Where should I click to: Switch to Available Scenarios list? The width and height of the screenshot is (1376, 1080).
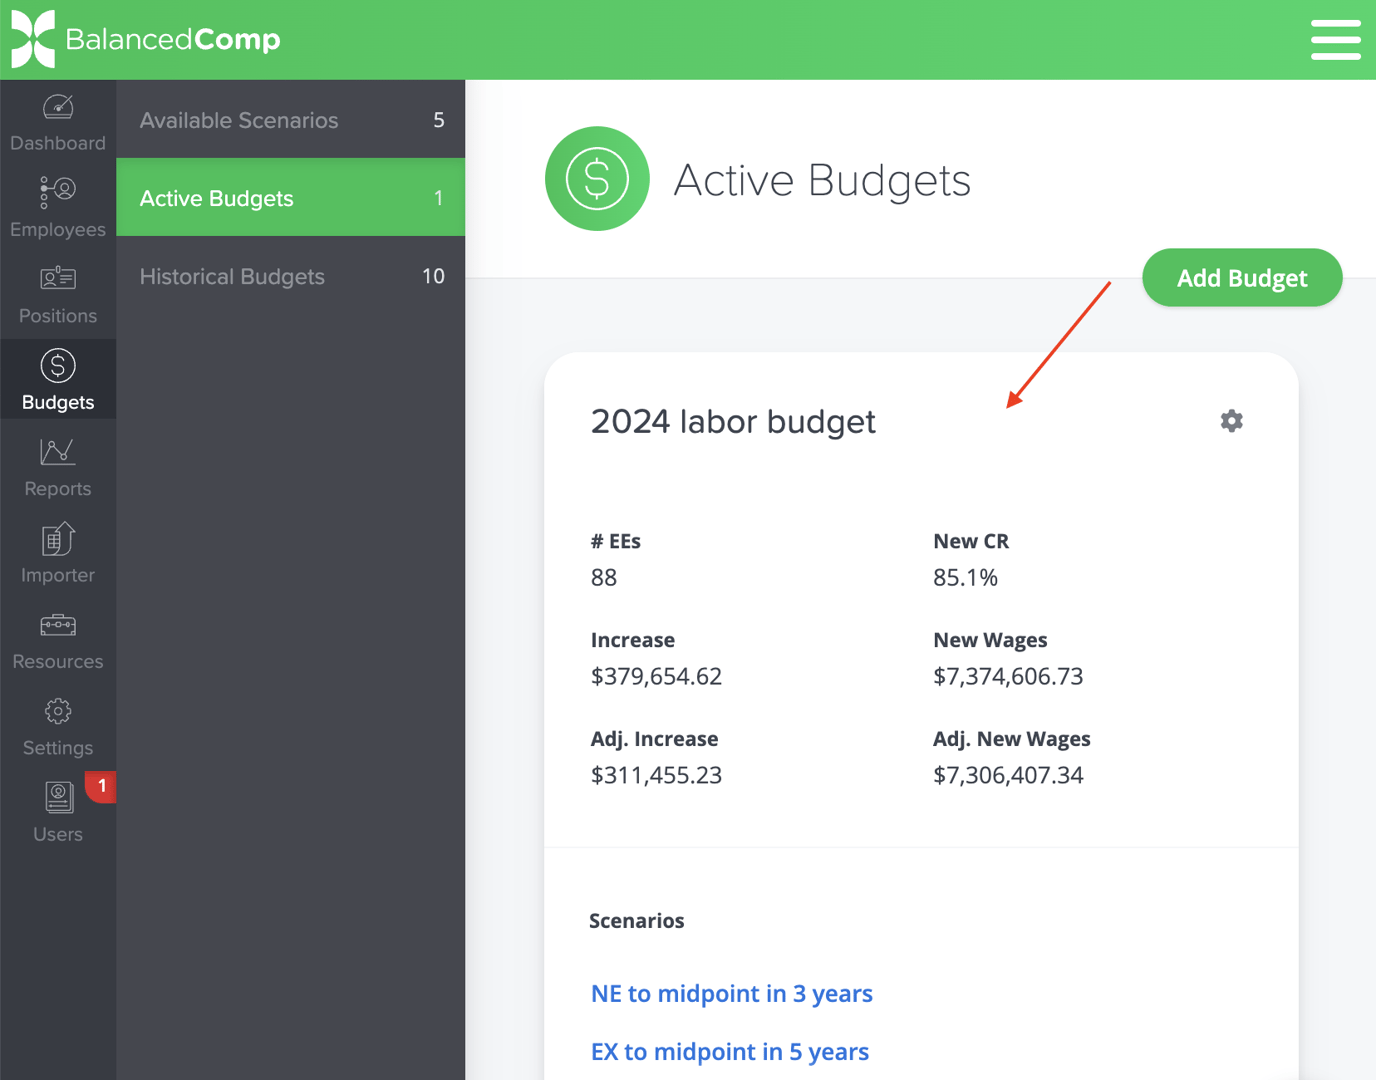tap(291, 120)
